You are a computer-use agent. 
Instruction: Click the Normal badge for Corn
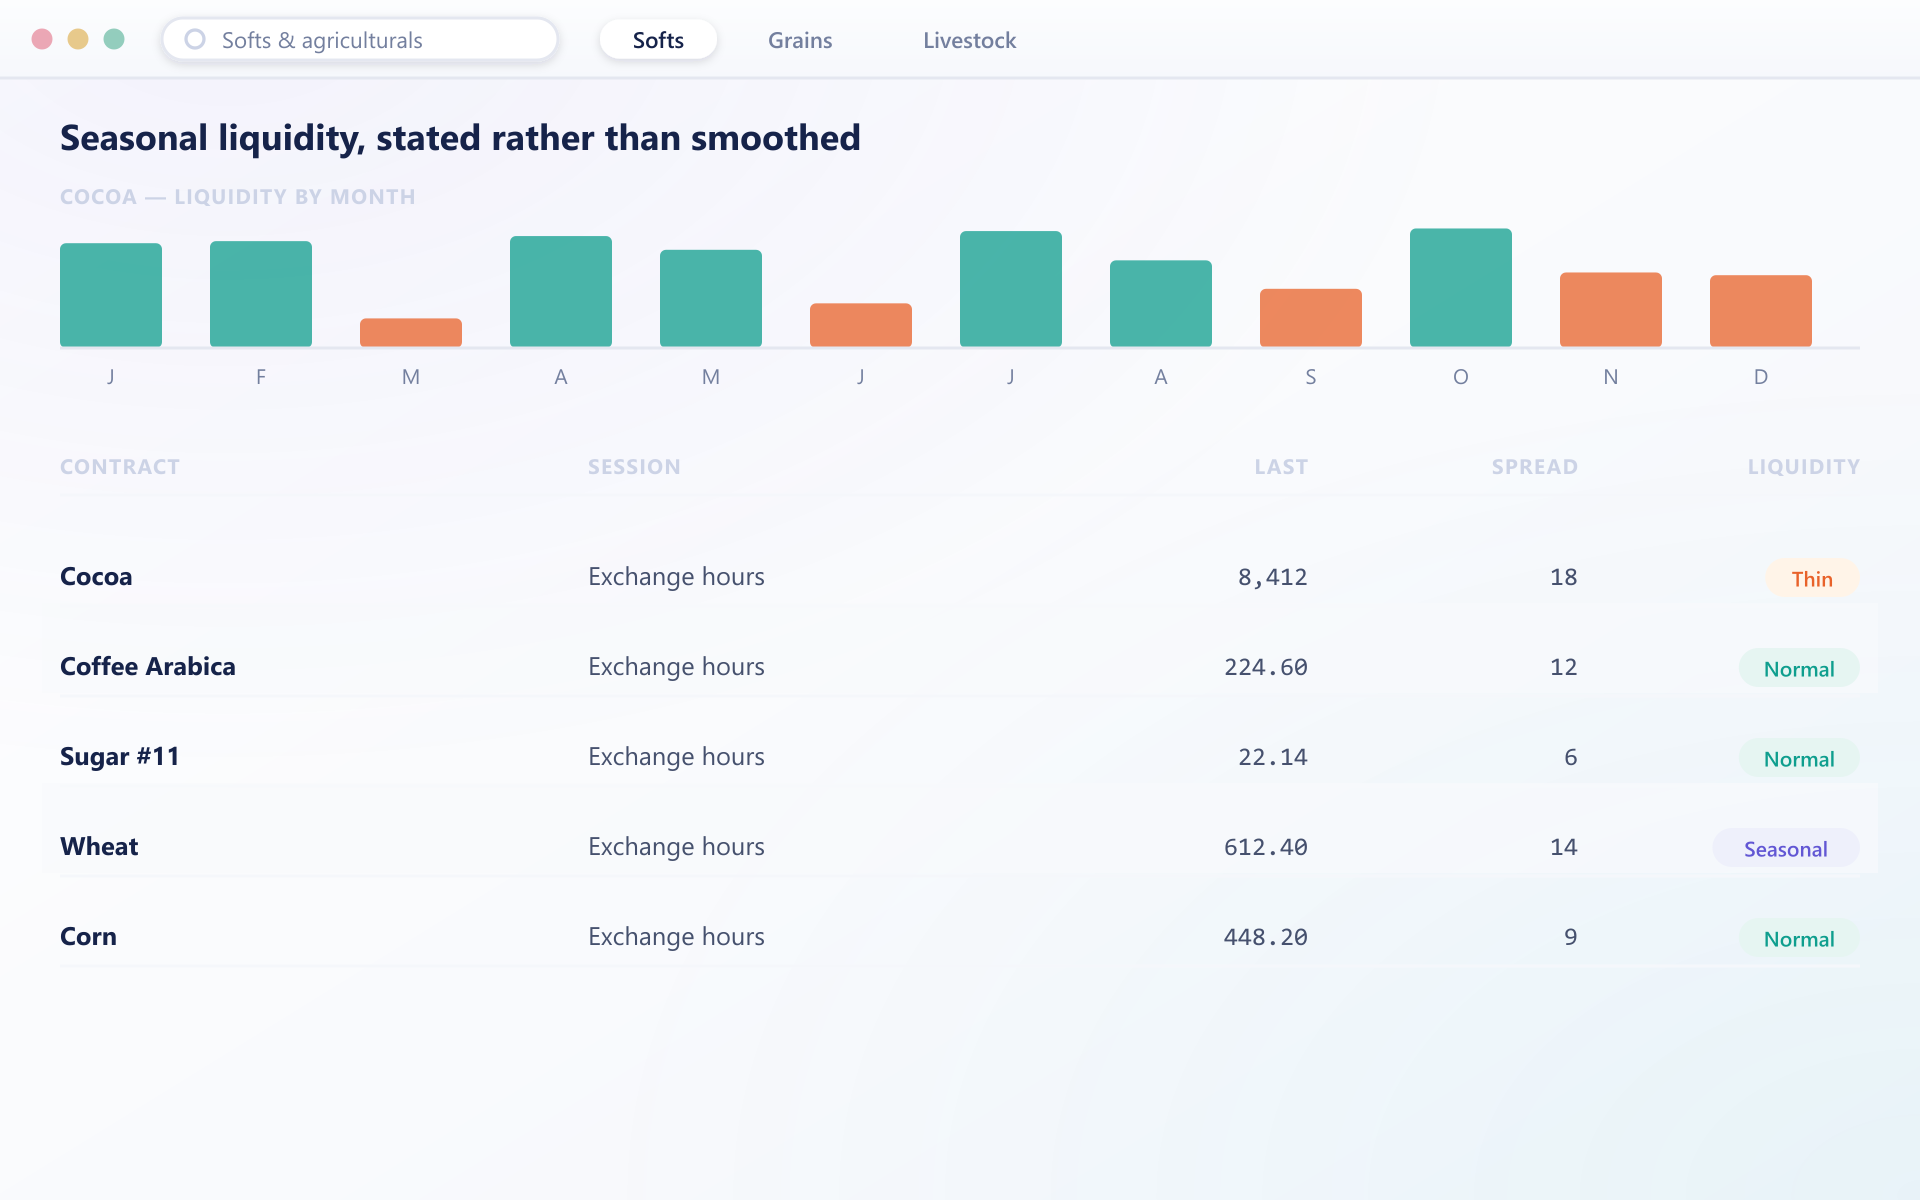(x=1799, y=939)
